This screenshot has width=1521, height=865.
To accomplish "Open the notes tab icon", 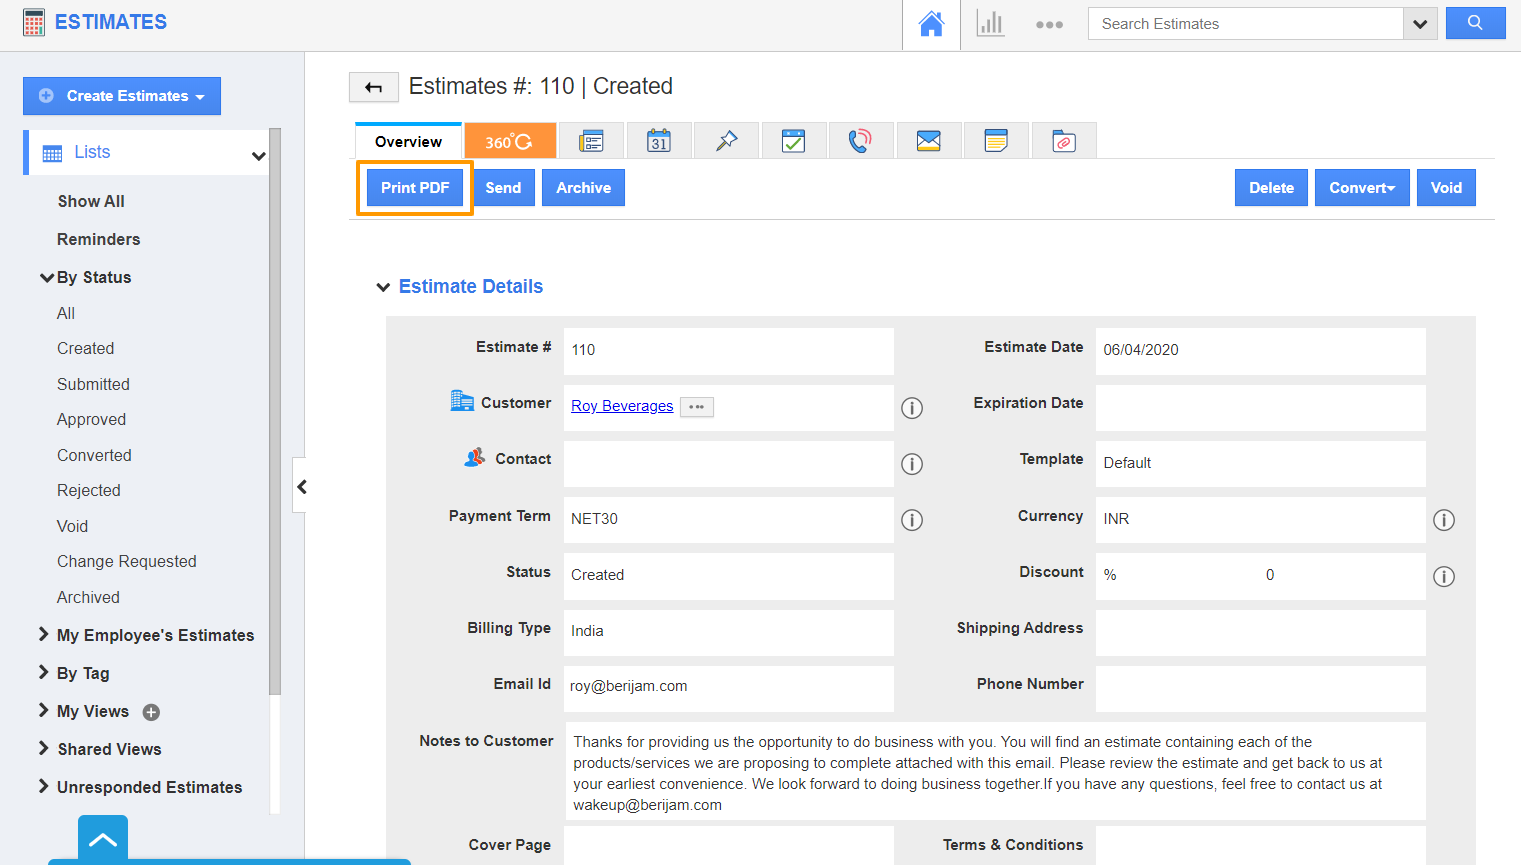I will [x=996, y=142].
